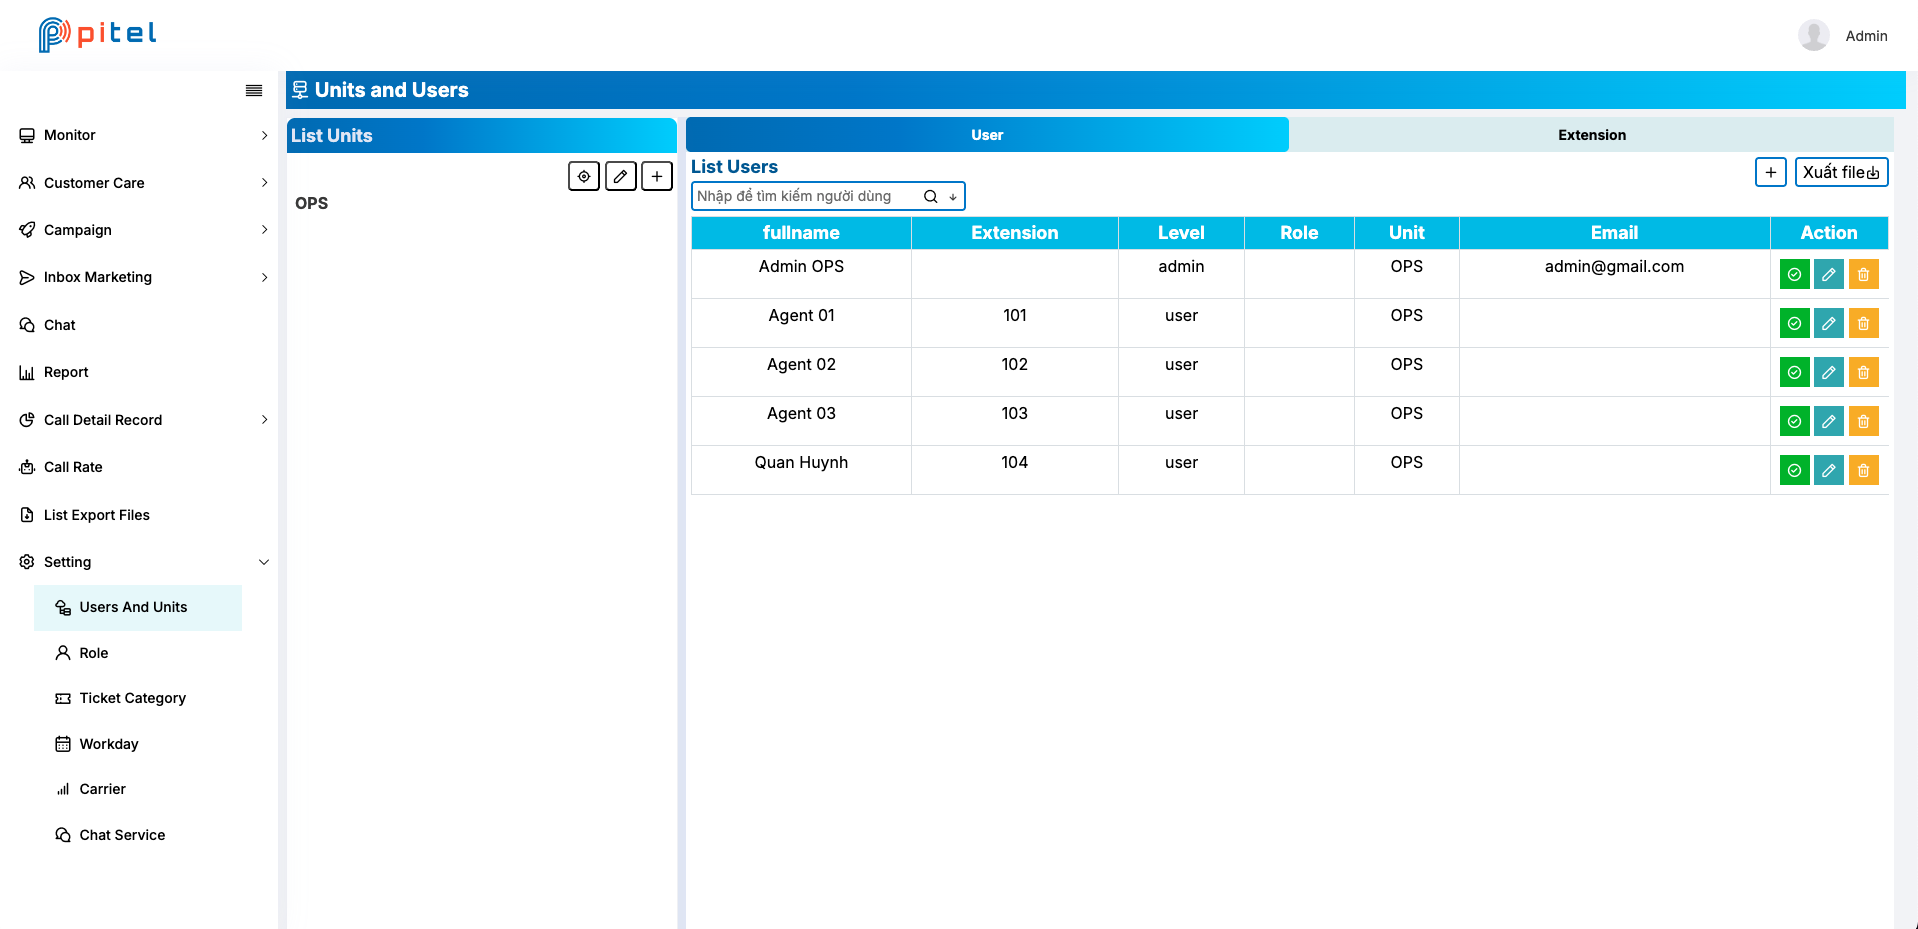Click green status icon for Agent 01
Viewport: 1918px width, 929px height.
[x=1795, y=323]
